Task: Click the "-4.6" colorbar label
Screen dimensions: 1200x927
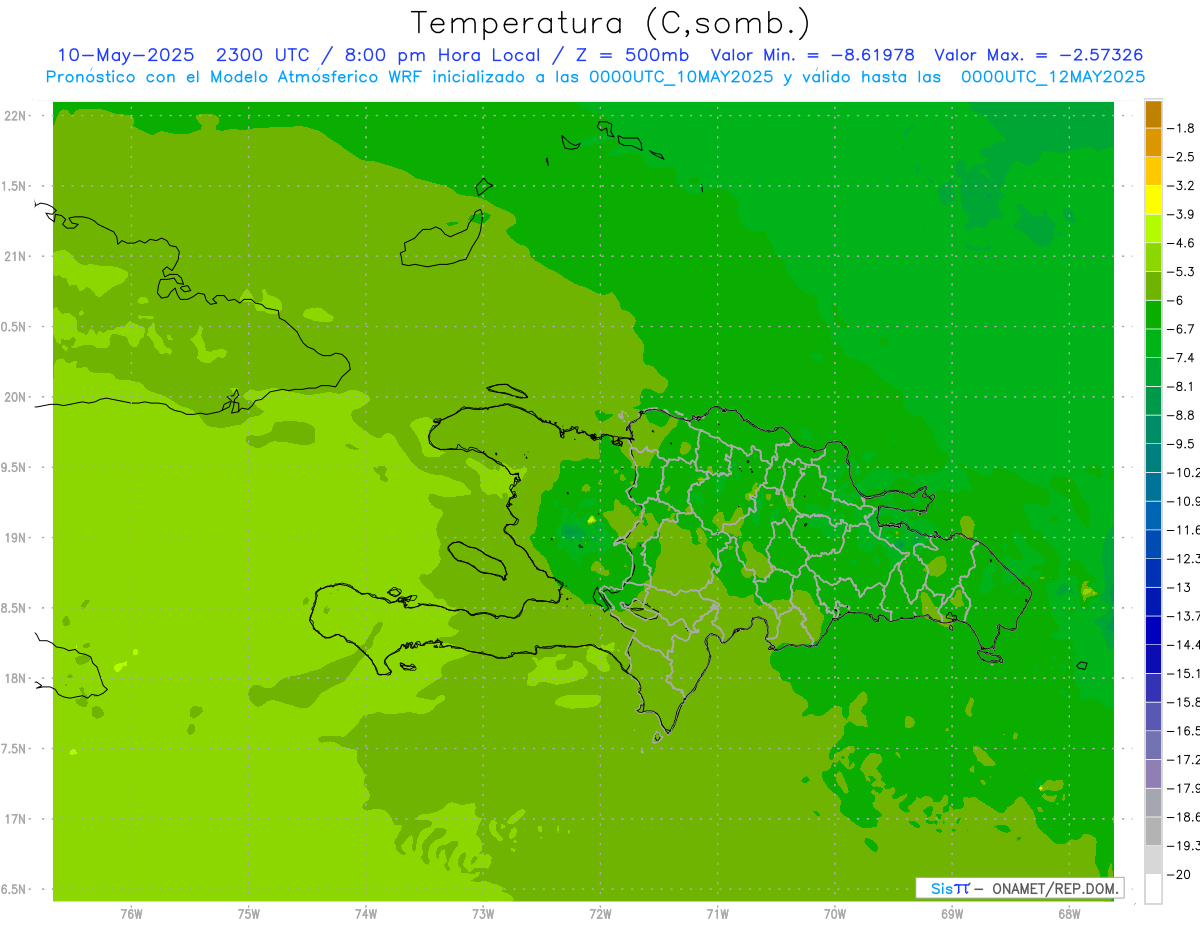Action: (x=1181, y=243)
